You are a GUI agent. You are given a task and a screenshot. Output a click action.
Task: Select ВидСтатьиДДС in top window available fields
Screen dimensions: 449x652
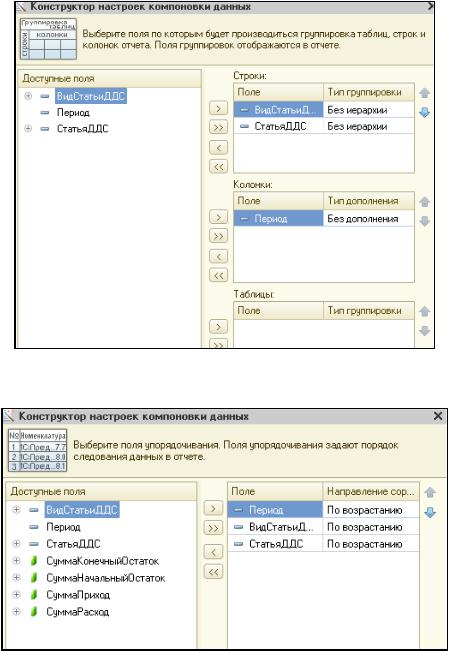click(91, 96)
